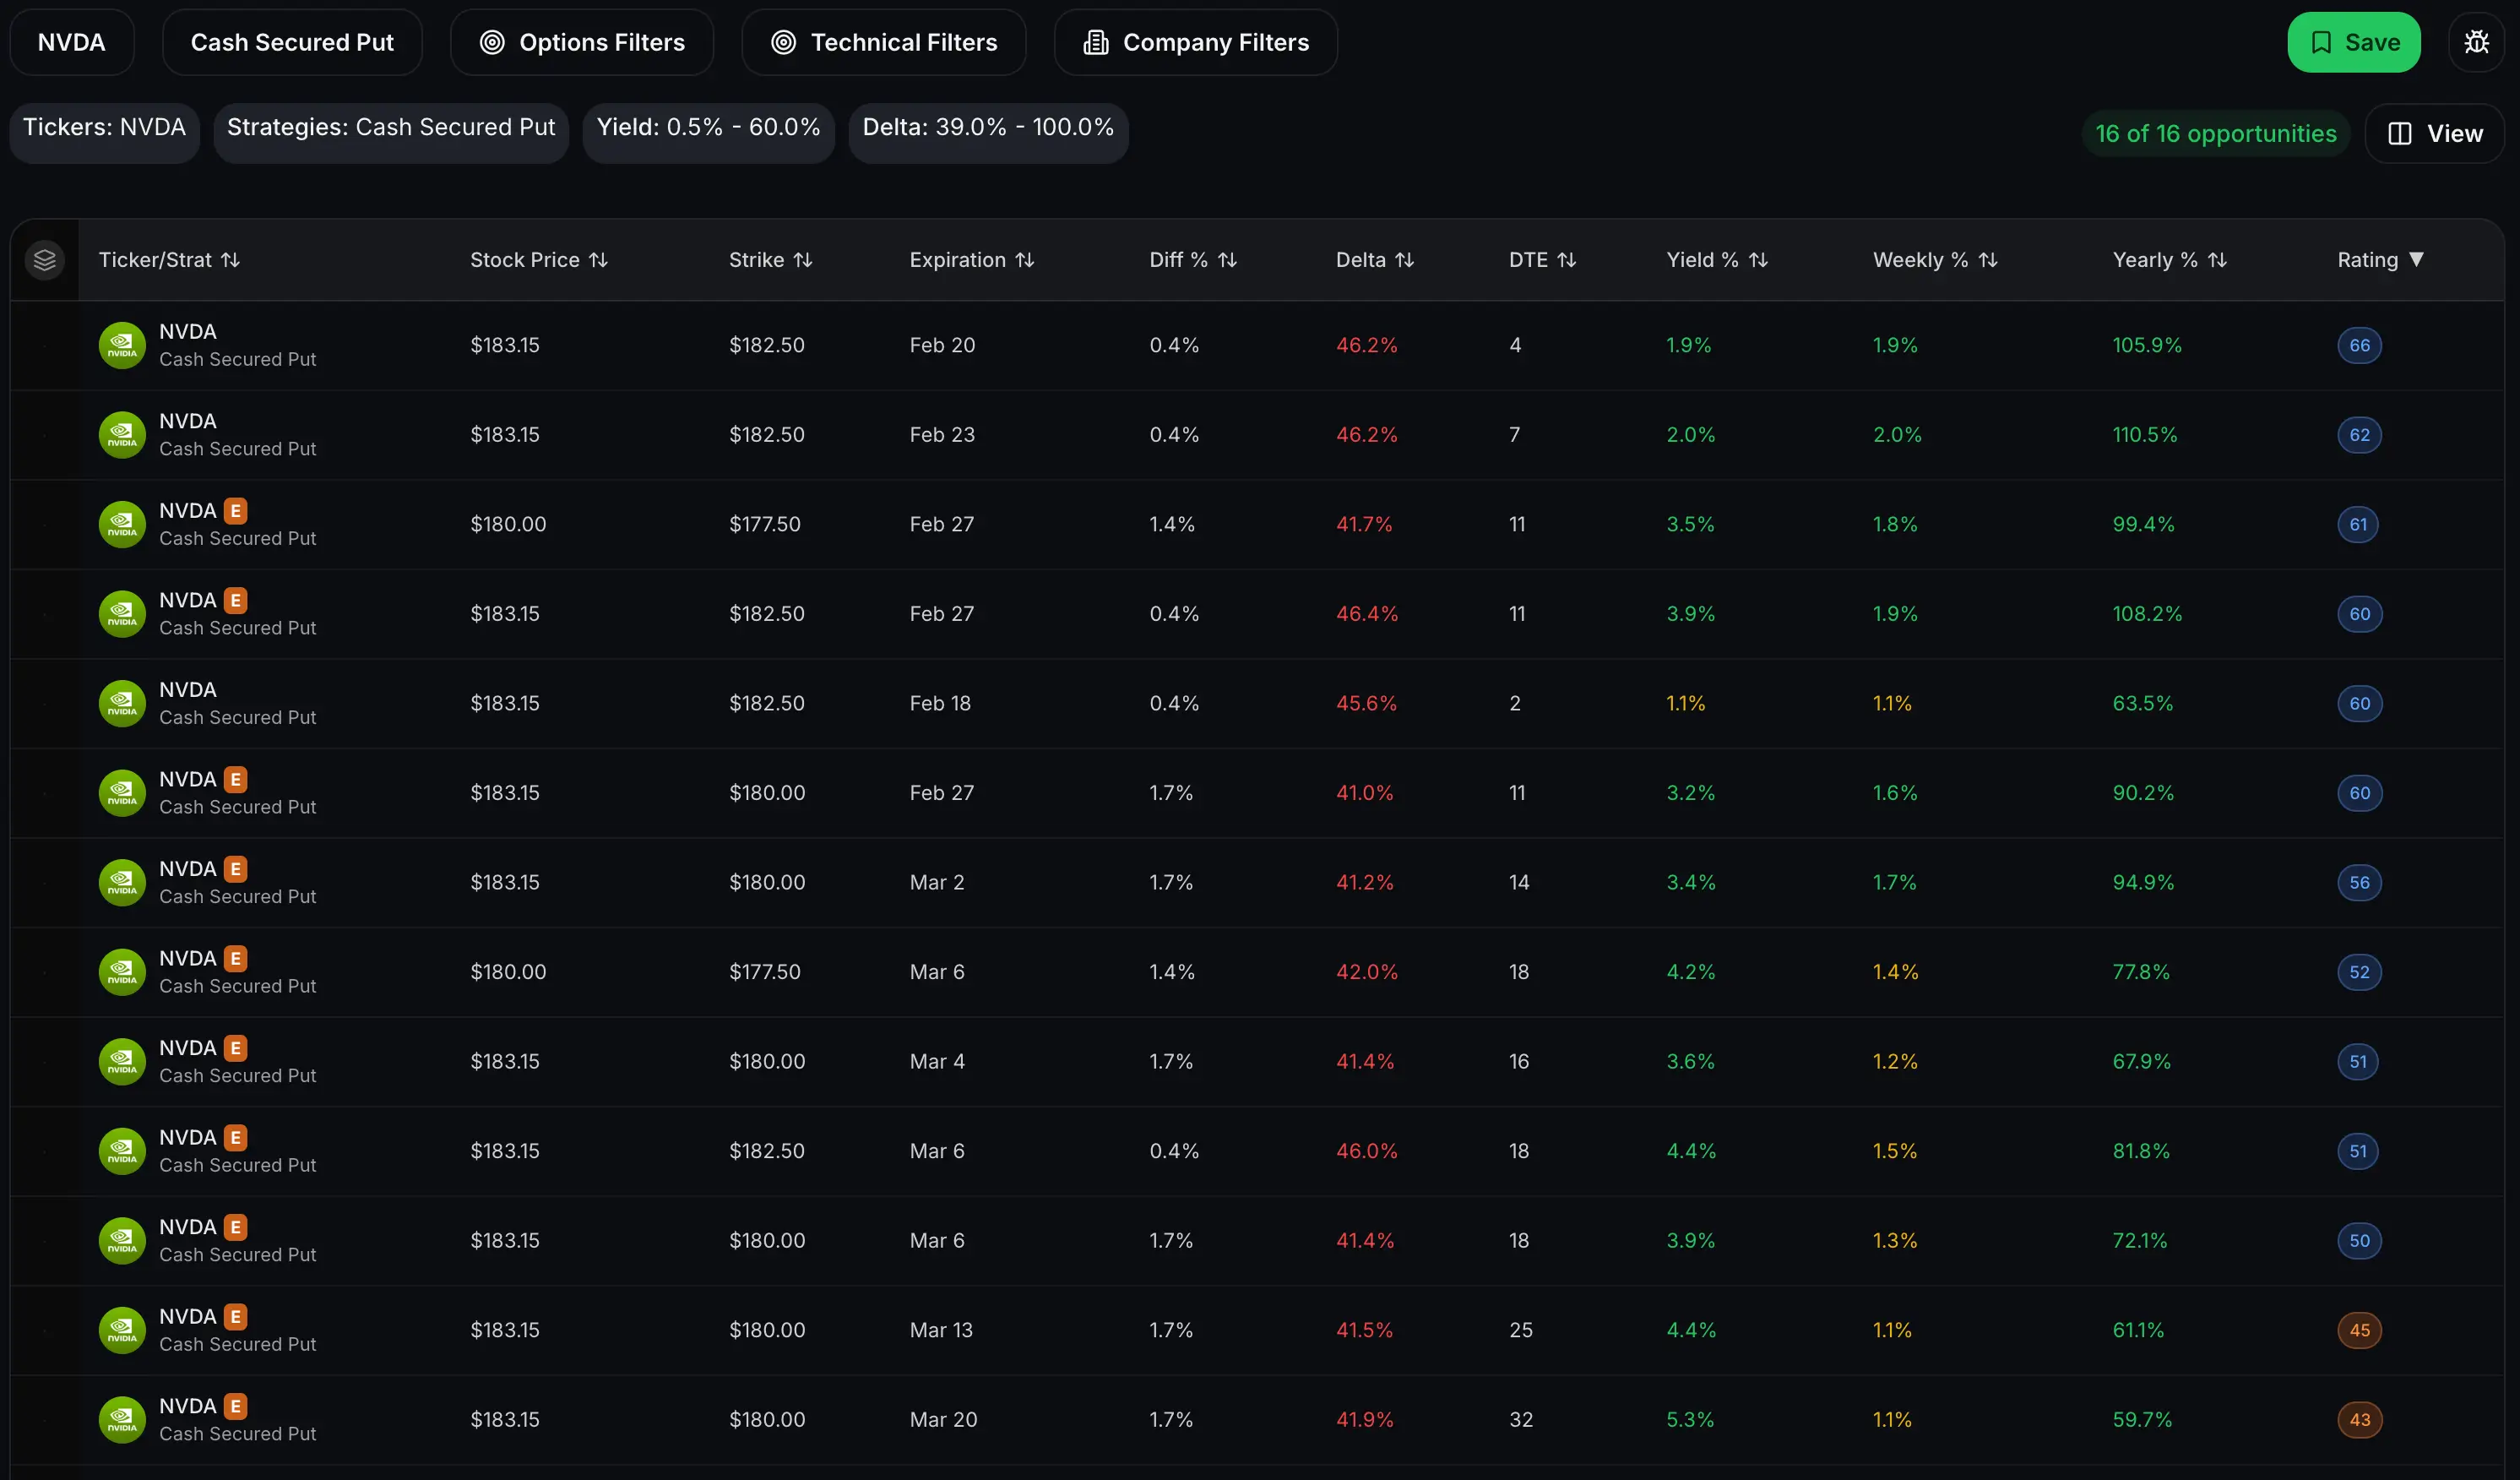The height and width of the screenshot is (1480, 2520).
Task: Select row with 105.9% yearly return
Action: (1258, 345)
